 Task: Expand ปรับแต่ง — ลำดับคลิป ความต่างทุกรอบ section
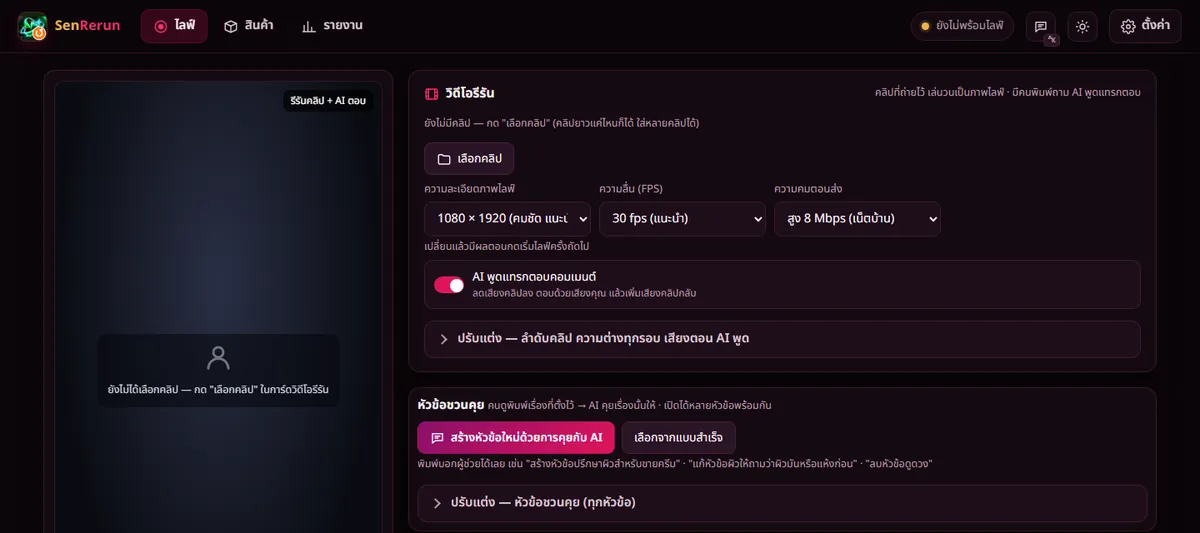point(782,339)
